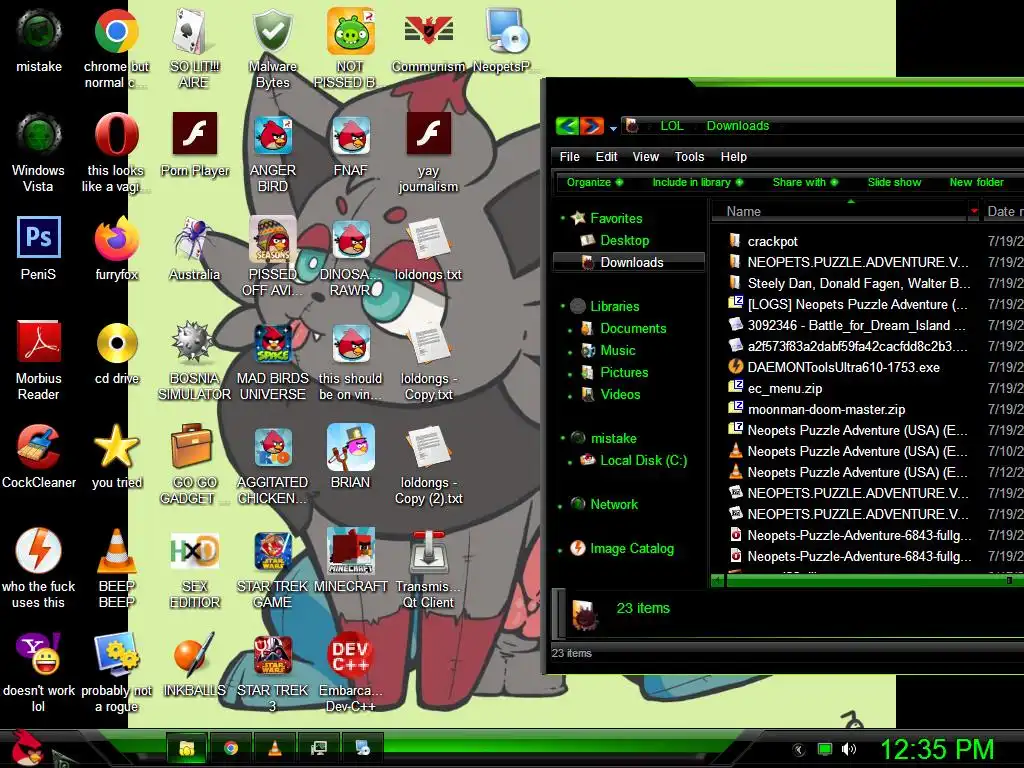Open the Organize dropdown
This screenshot has height=768, width=1024.
coord(595,182)
